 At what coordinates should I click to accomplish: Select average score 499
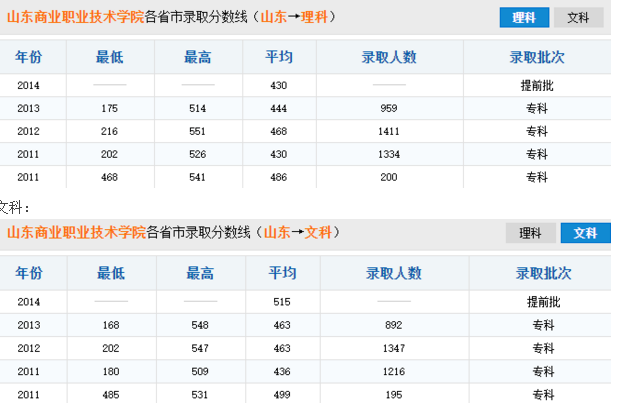(x=282, y=395)
